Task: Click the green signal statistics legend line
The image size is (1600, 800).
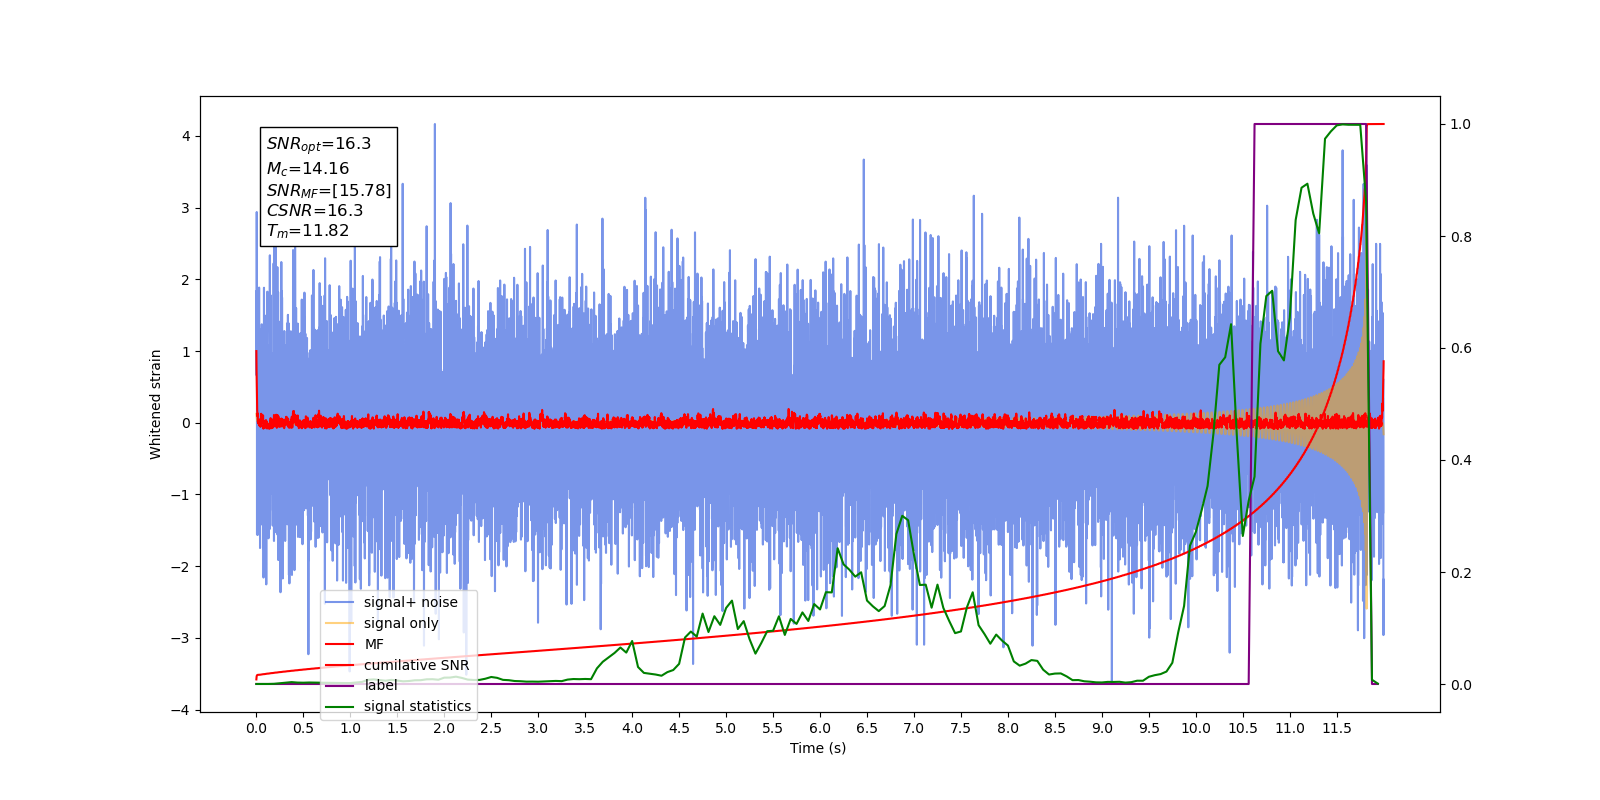Action: click(340, 706)
